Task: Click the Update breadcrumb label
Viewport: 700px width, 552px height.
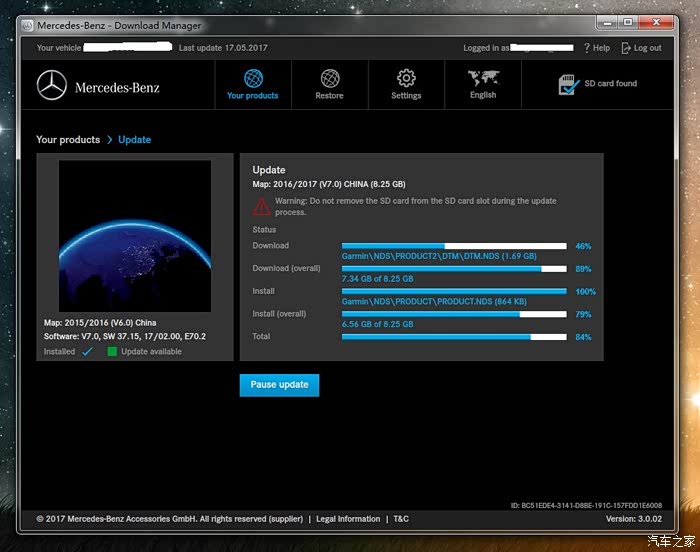Action: [134, 140]
